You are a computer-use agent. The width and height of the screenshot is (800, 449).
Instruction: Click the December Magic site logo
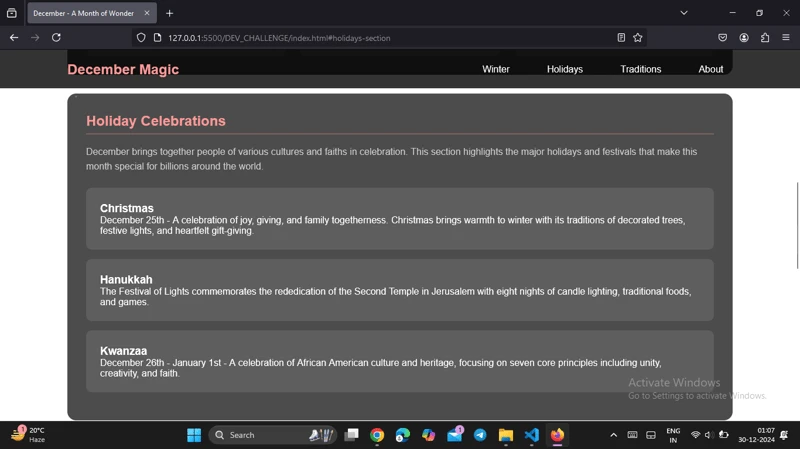123,69
